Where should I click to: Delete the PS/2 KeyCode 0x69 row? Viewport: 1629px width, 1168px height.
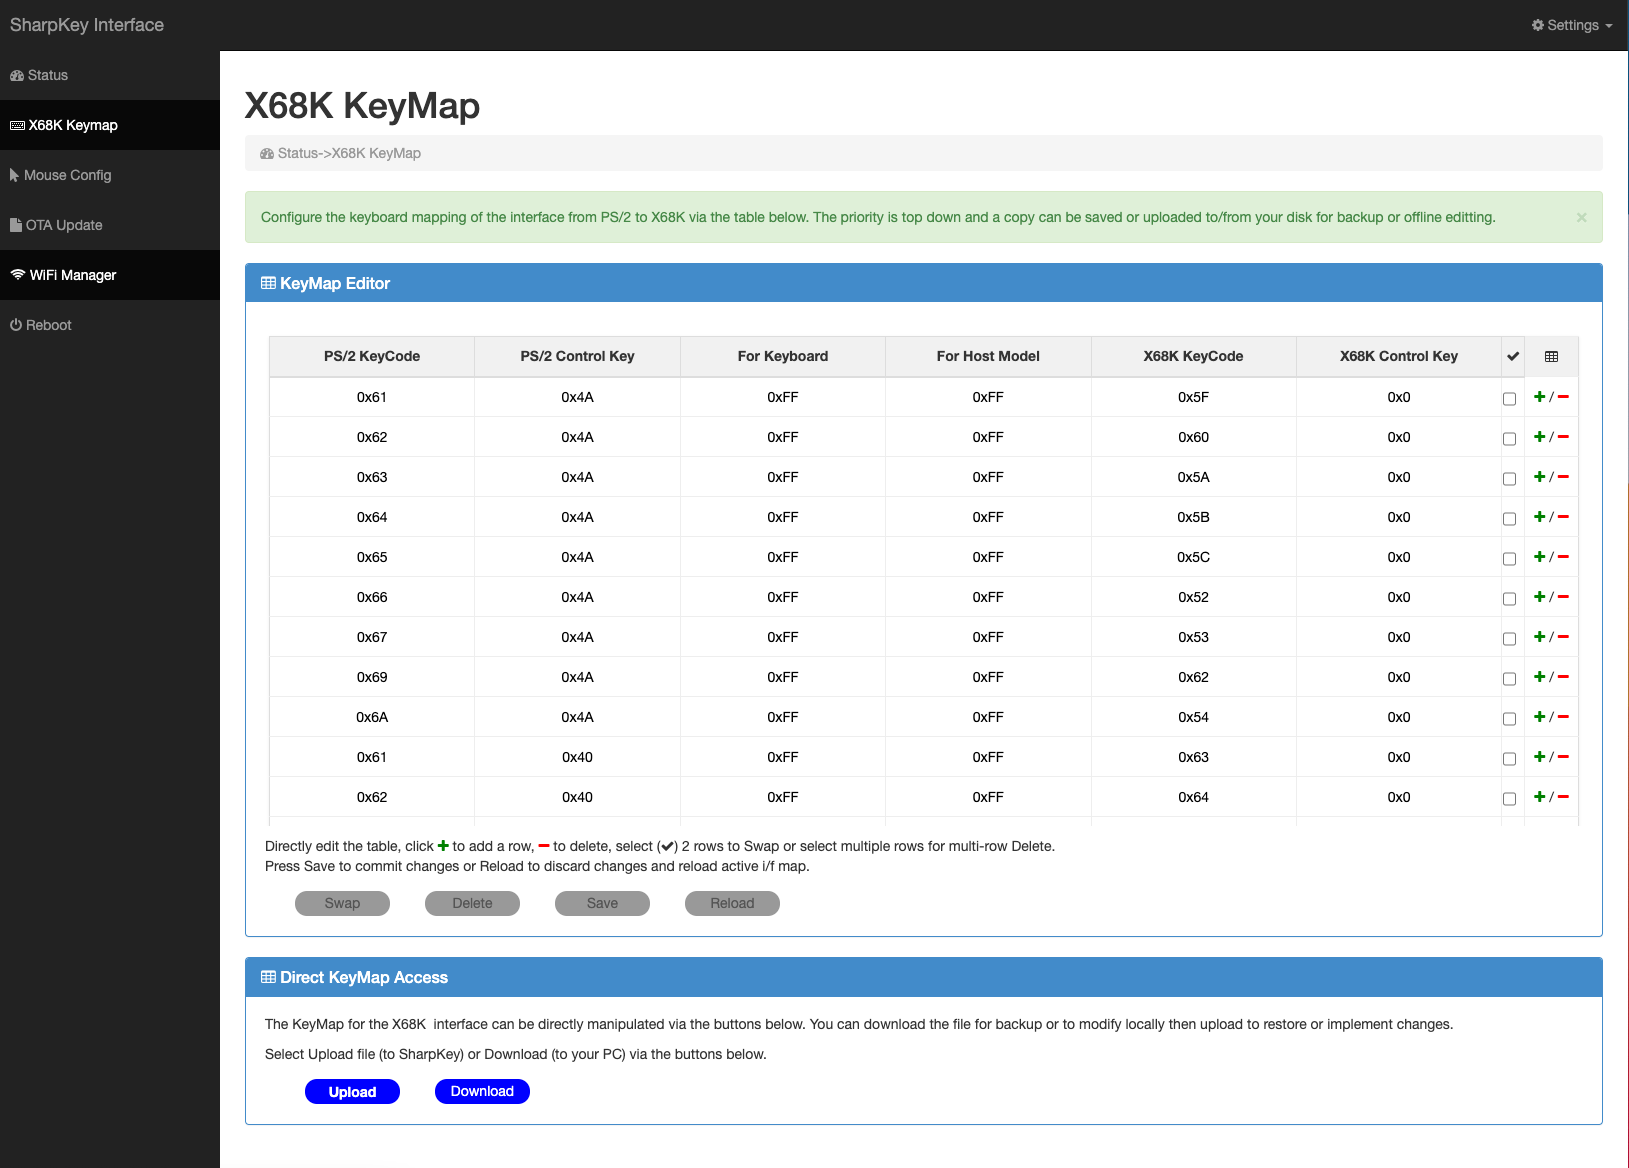(1563, 677)
